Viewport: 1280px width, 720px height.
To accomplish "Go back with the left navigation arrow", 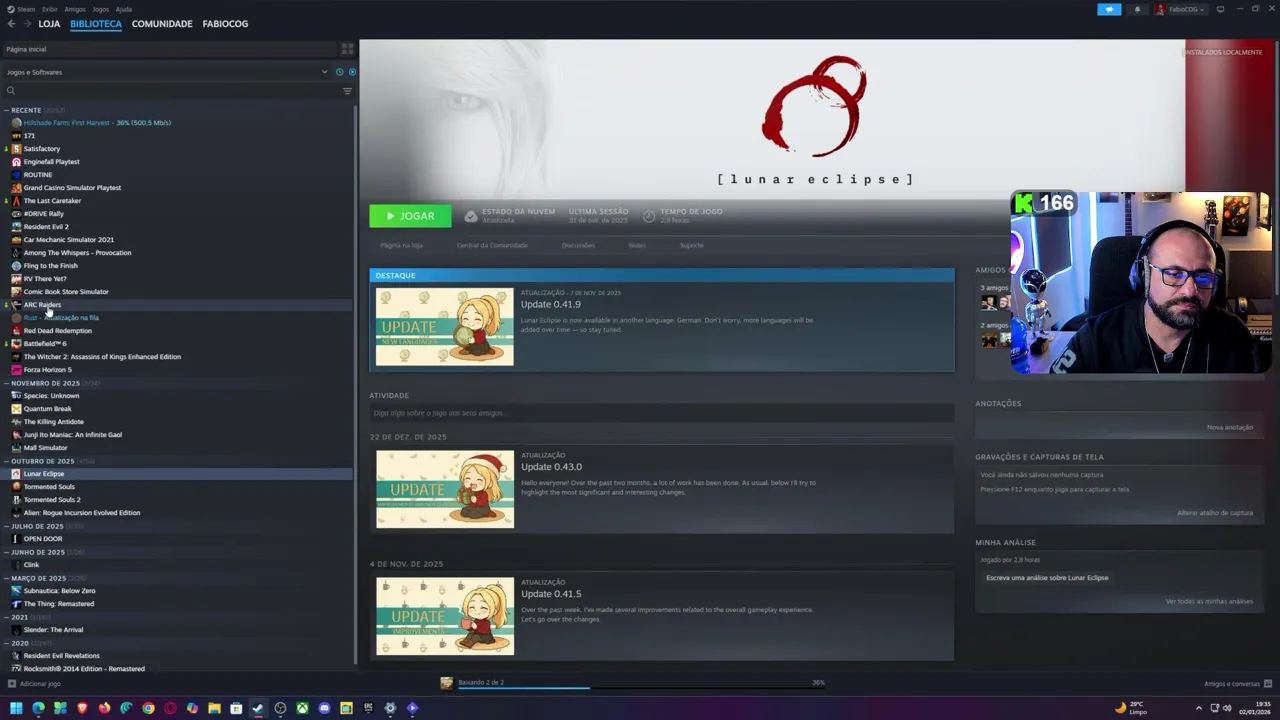I will [11, 24].
